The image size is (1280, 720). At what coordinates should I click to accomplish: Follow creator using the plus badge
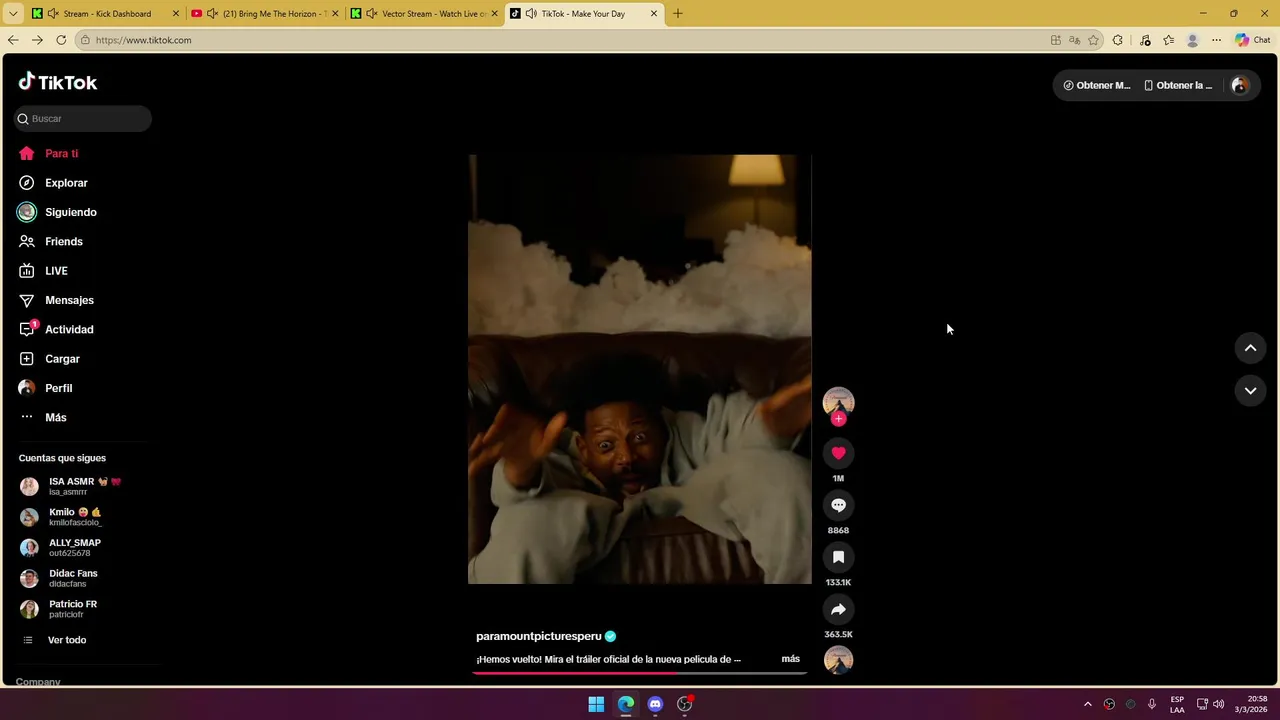coord(838,419)
